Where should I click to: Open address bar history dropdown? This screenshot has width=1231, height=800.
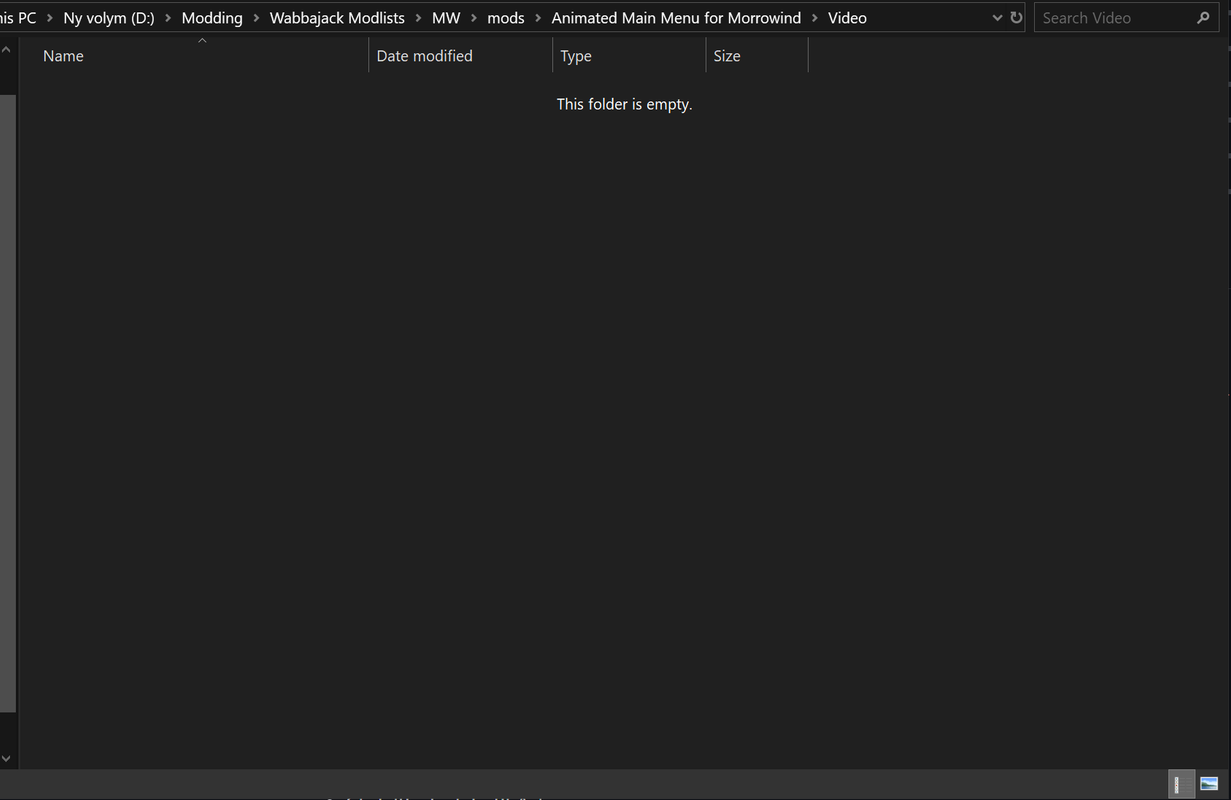pyautogui.click(x=997, y=18)
